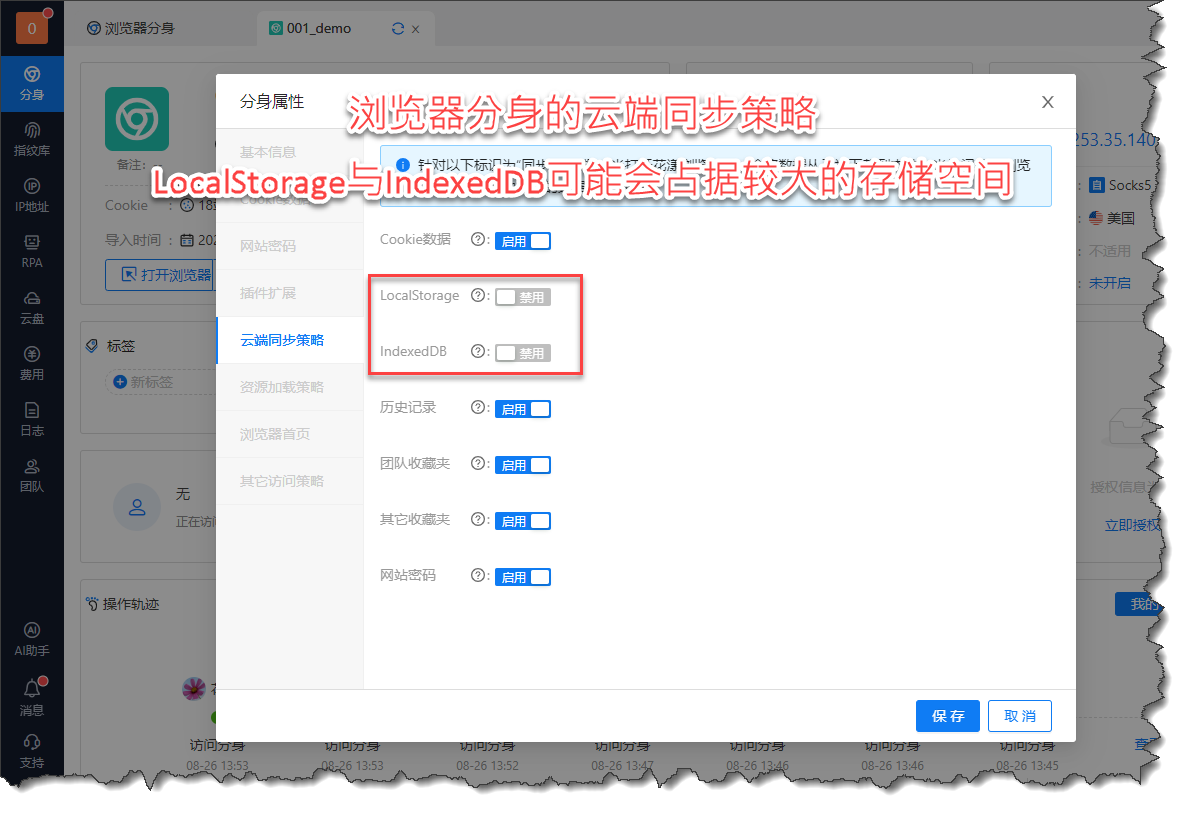Click help icon next to 历史记录
The height and width of the screenshot is (813, 1187).
click(x=478, y=407)
